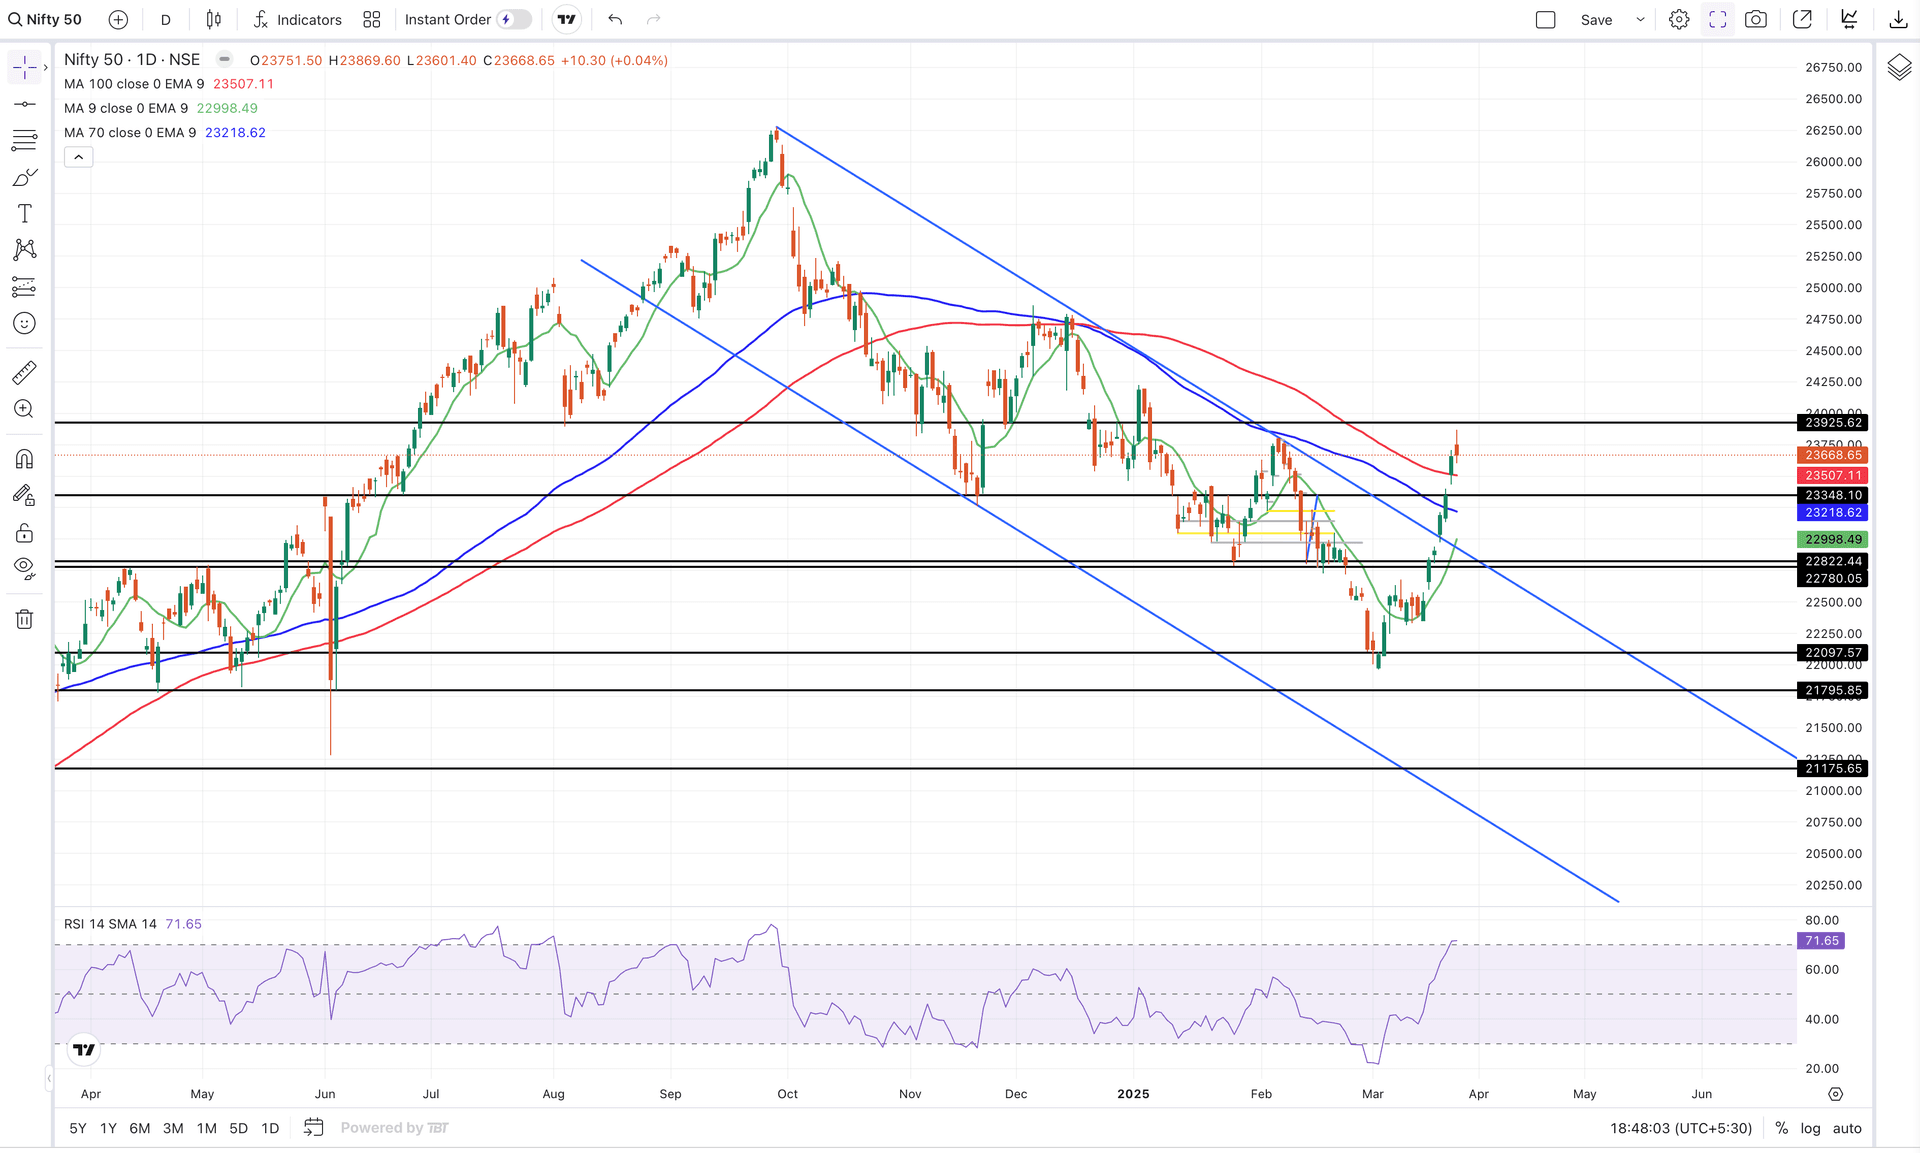Switch to the 5Y range
The width and height of the screenshot is (1920, 1153).
[x=78, y=1128]
